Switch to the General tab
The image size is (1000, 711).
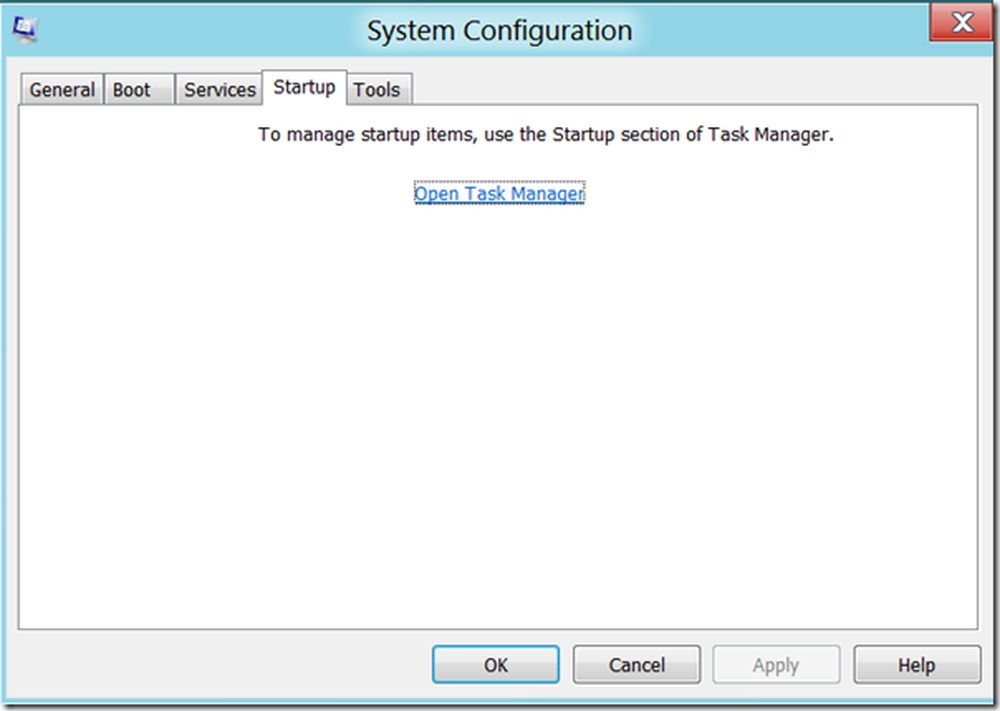click(62, 90)
